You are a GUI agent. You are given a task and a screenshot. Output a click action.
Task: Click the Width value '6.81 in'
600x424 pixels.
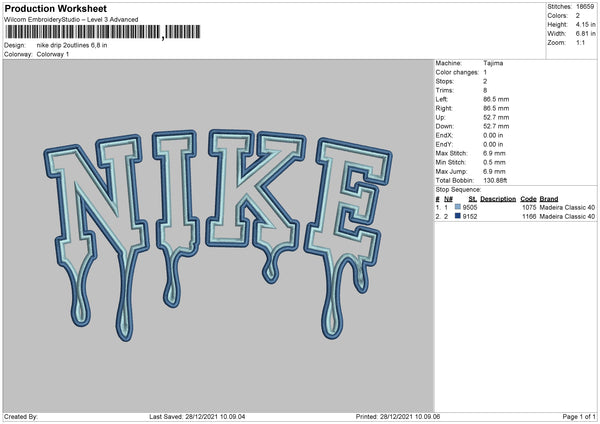click(x=585, y=34)
